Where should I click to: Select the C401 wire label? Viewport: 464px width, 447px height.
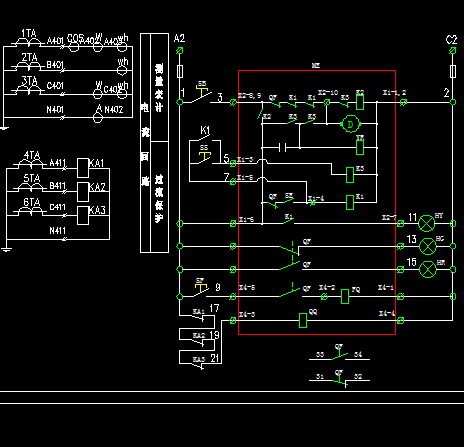55,86
